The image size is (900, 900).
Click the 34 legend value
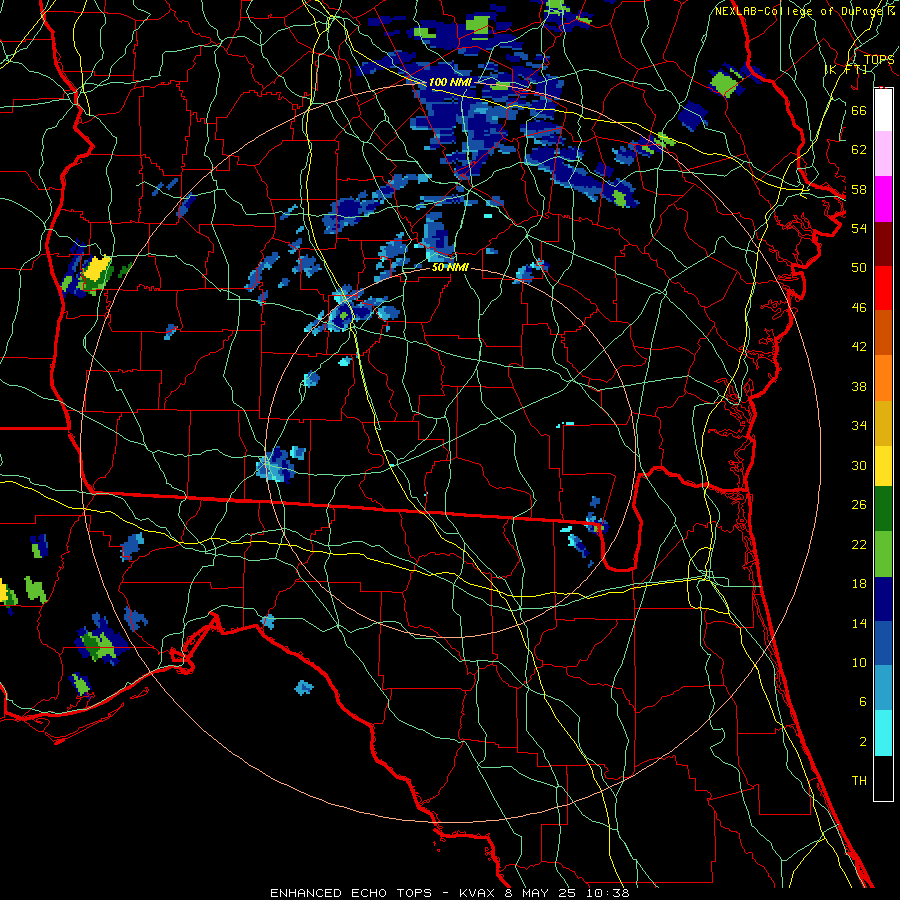[859, 426]
